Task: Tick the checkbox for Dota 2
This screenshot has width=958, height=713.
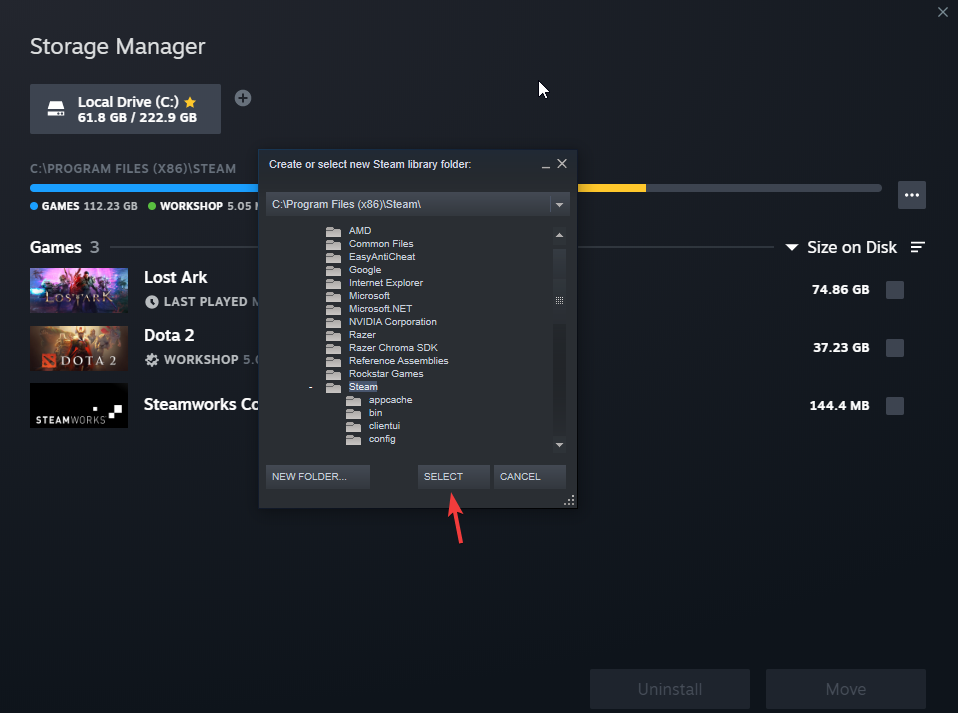Action: pyautogui.click(x=894, y=348)
